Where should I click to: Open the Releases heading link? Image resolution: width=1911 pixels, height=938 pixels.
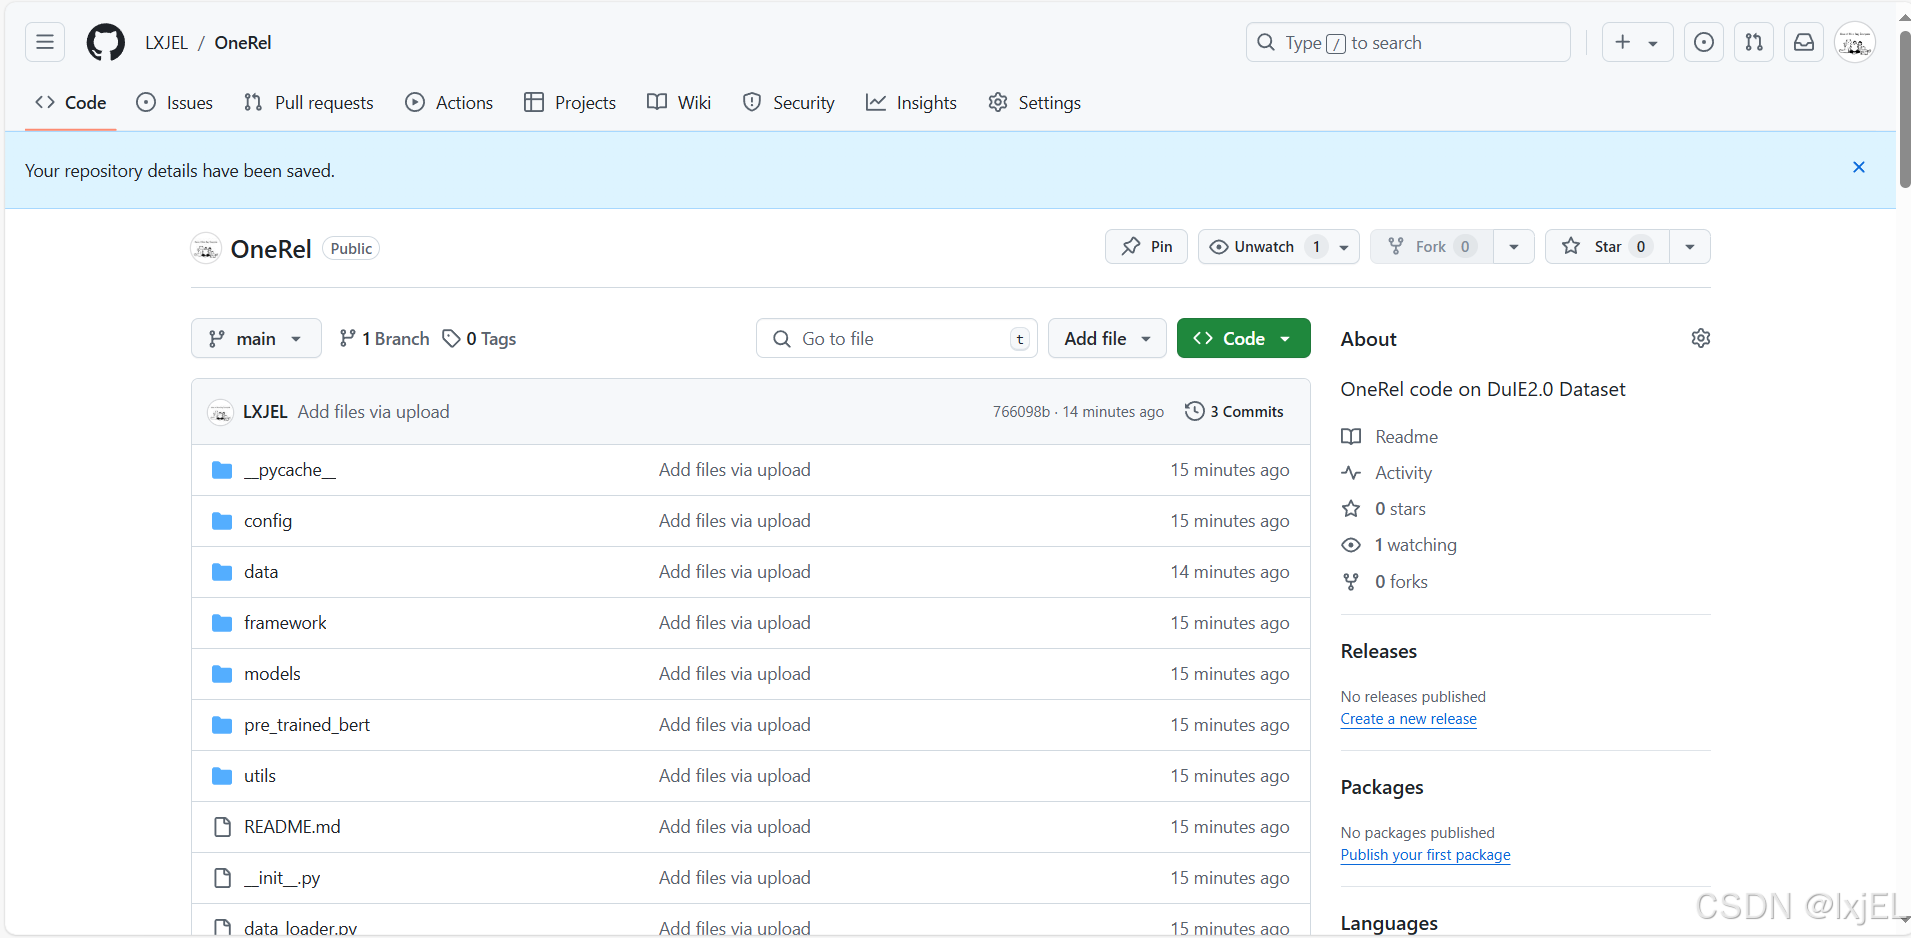click(1378, 651)
